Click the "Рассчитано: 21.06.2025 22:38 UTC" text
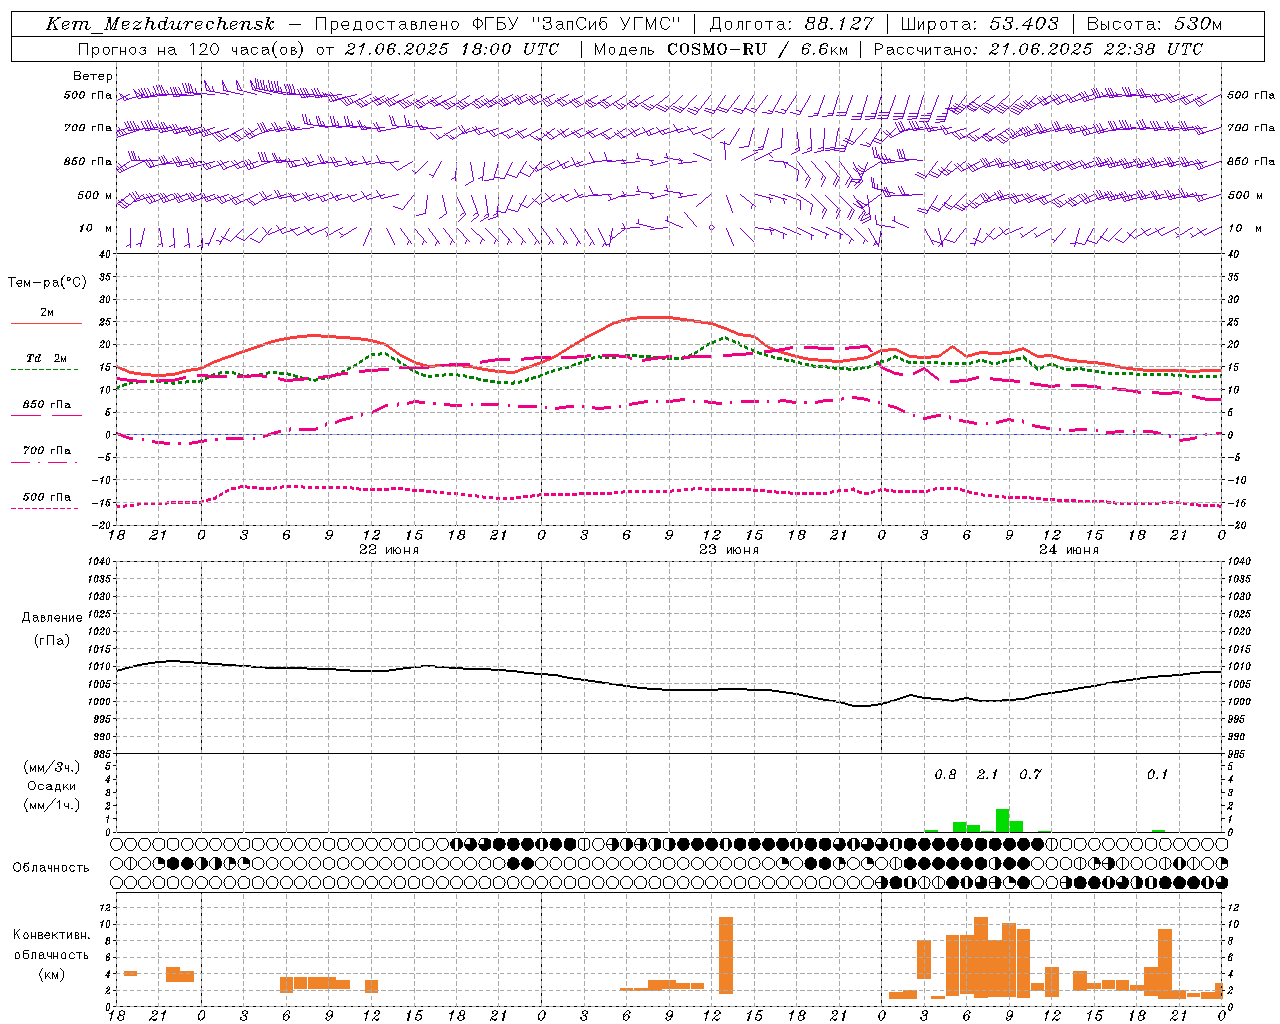 (x=1038, y=49)
